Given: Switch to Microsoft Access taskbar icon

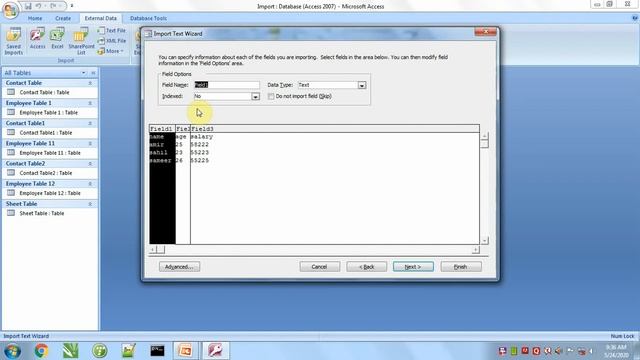Looking at the screenshot, I should [x=215, y=351].
